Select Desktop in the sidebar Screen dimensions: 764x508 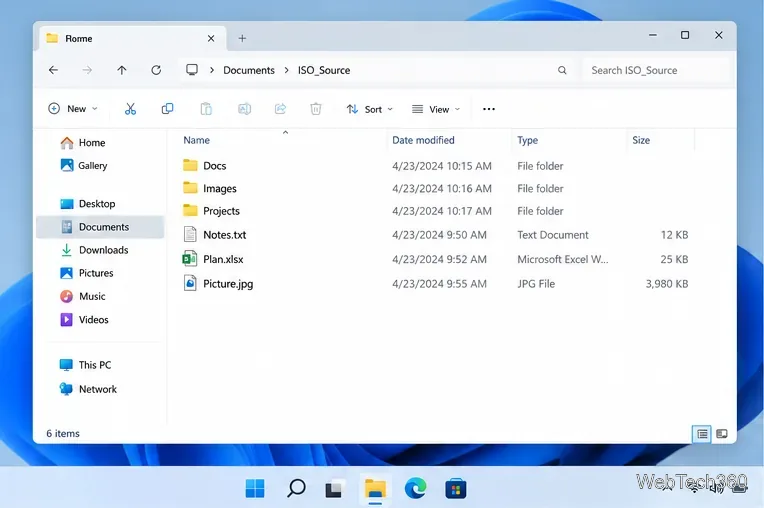tap(88, 204)
